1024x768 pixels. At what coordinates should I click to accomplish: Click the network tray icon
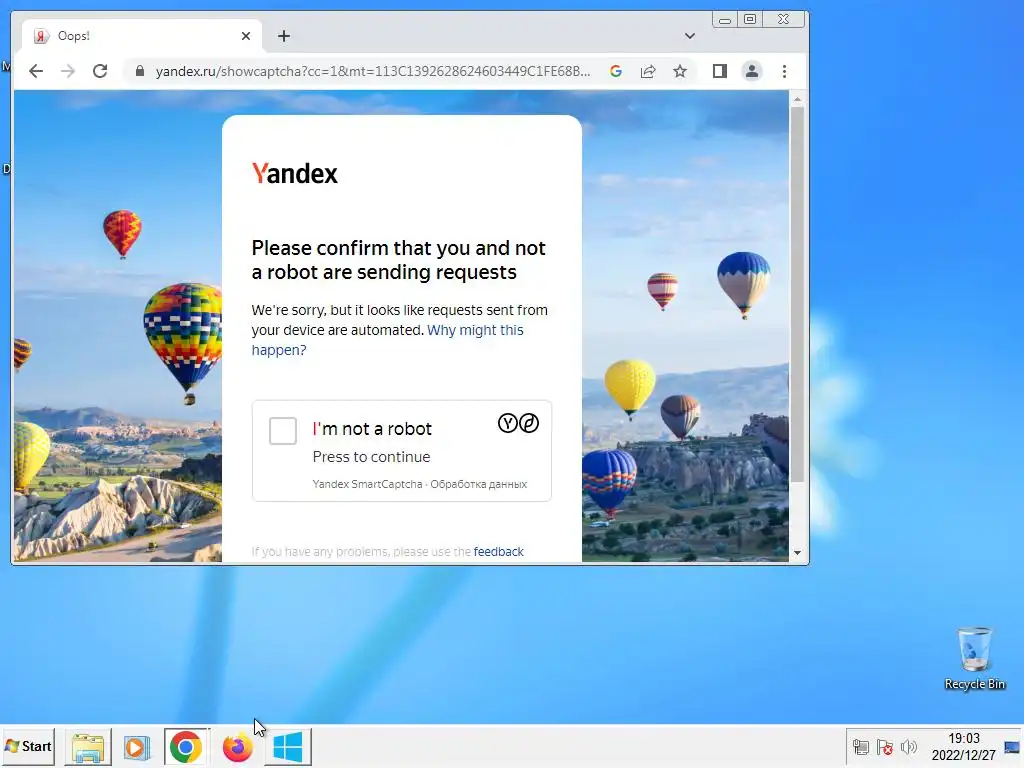coord(861,746)
